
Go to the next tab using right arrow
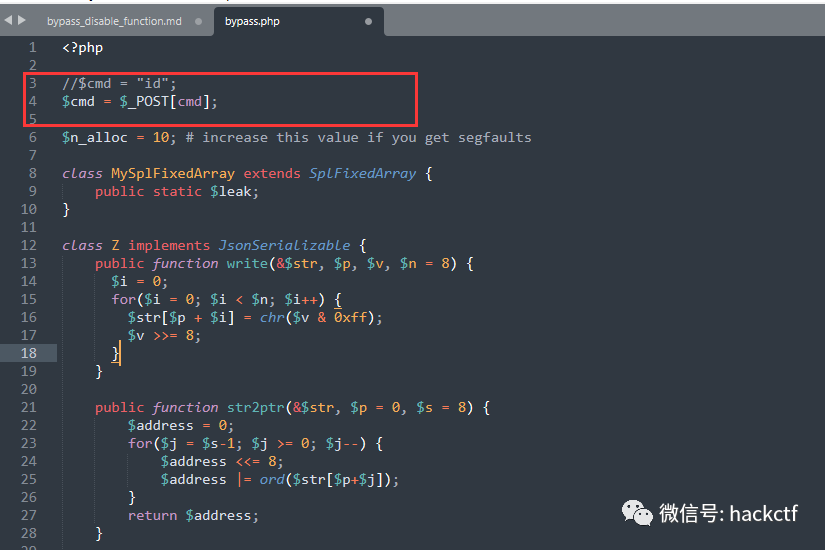pos(22,20)
